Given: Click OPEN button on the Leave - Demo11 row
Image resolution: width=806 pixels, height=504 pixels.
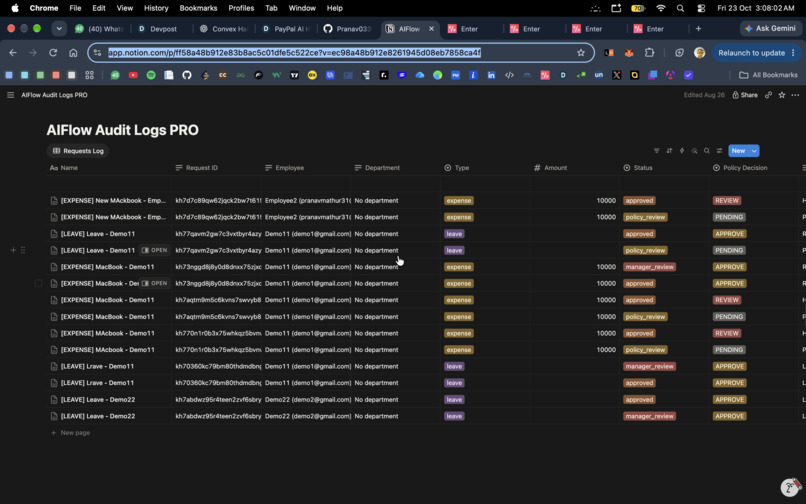Looking at the screenshot, I should (x=154, y=250).
